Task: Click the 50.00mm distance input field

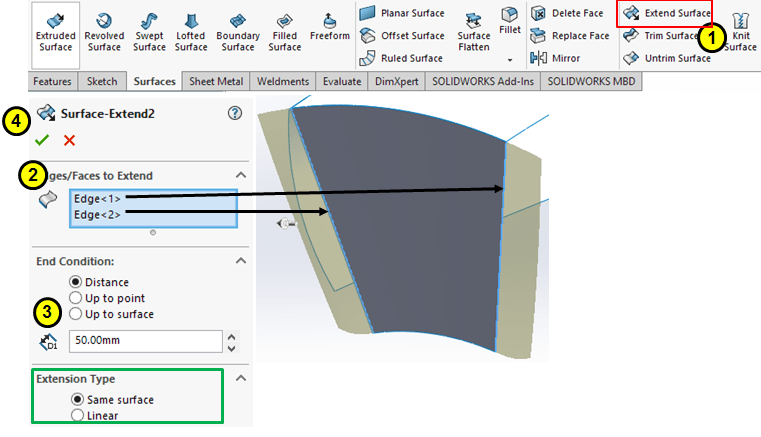Action: click(145, 341)
